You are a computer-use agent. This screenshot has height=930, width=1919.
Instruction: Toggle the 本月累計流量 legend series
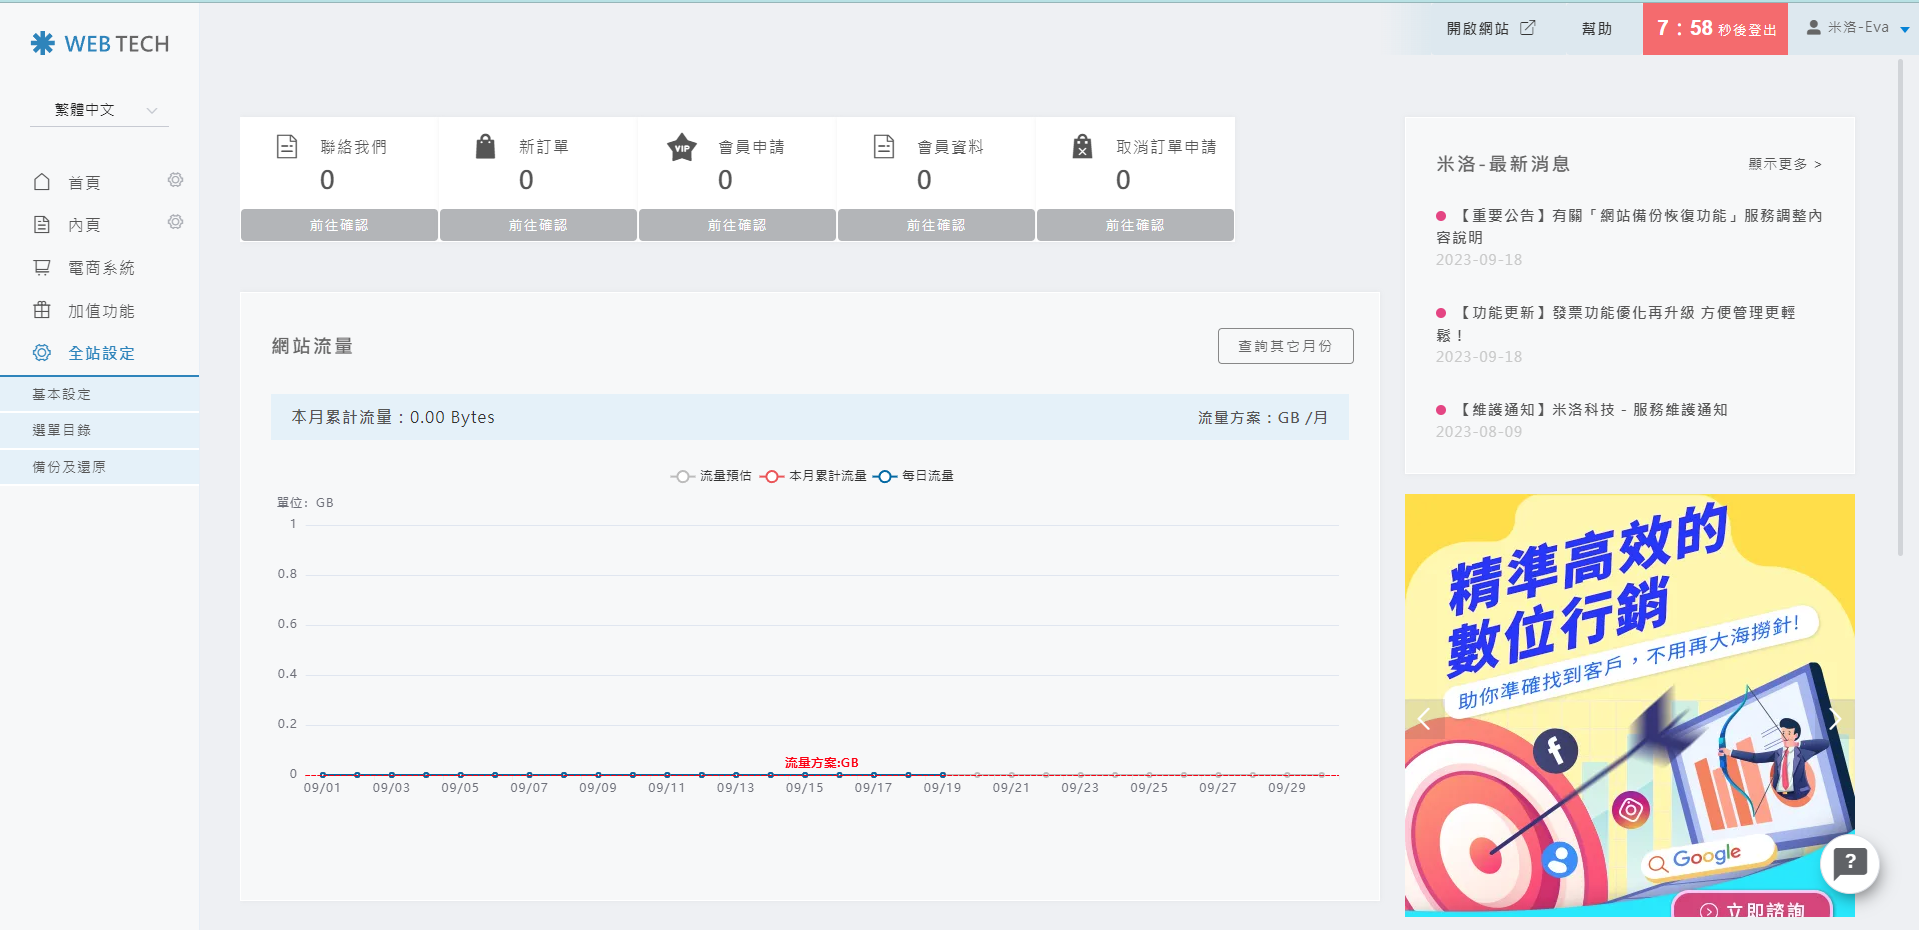(813, 476)
